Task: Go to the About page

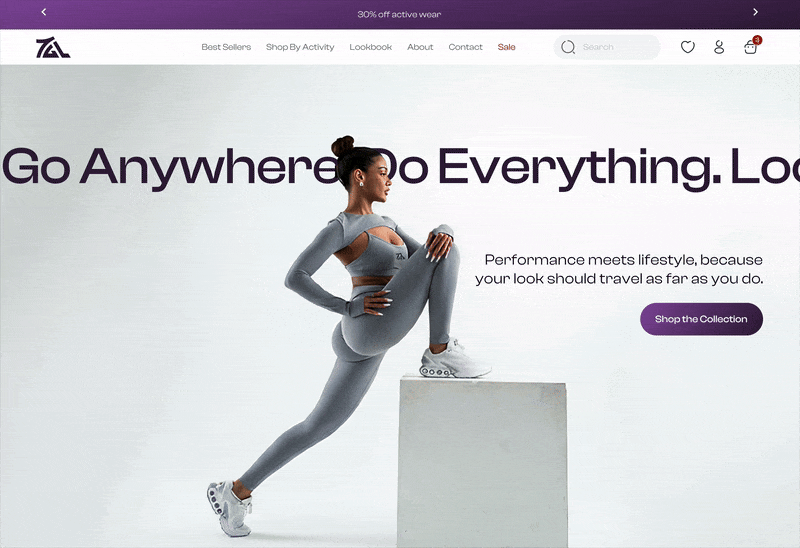Action: tap(420, 47)
